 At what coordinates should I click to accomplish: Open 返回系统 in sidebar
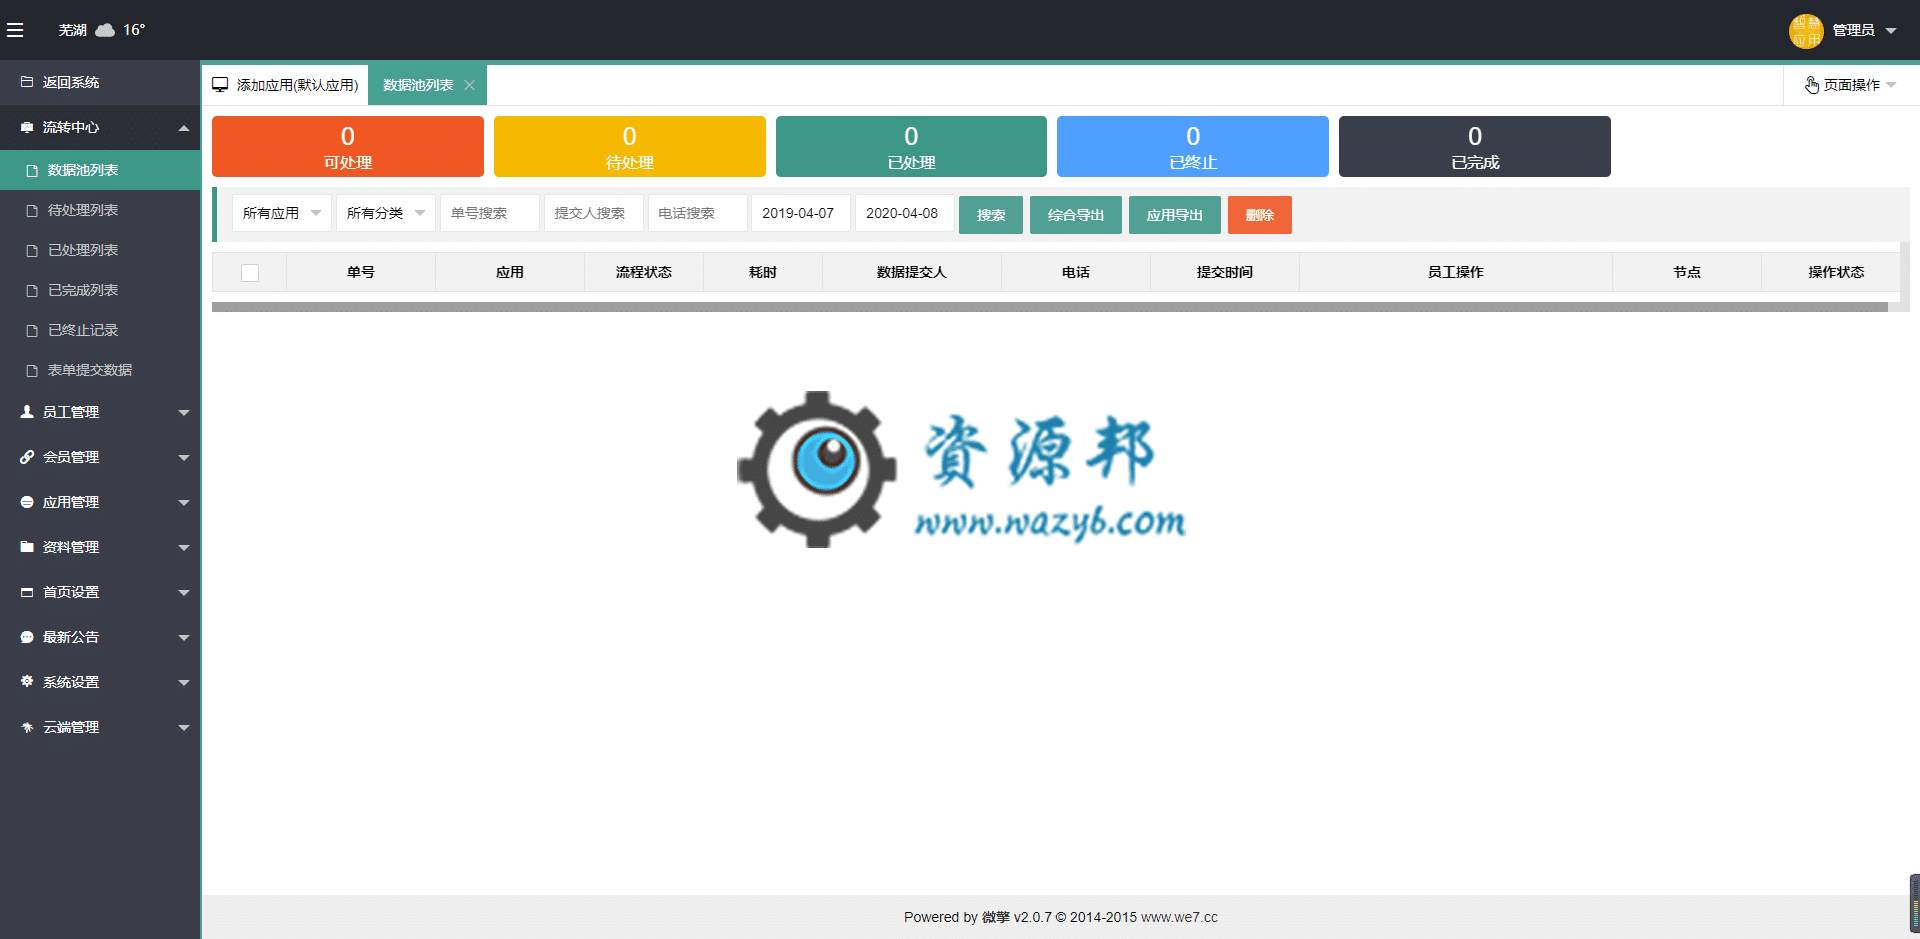pyautogui.click(x=100, y=82)
